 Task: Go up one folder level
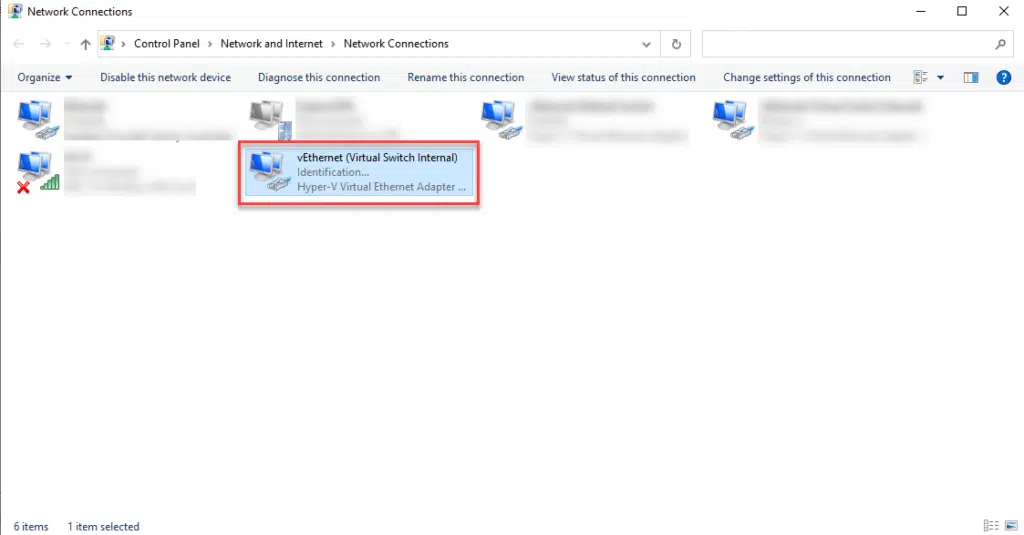pos(86,44)
